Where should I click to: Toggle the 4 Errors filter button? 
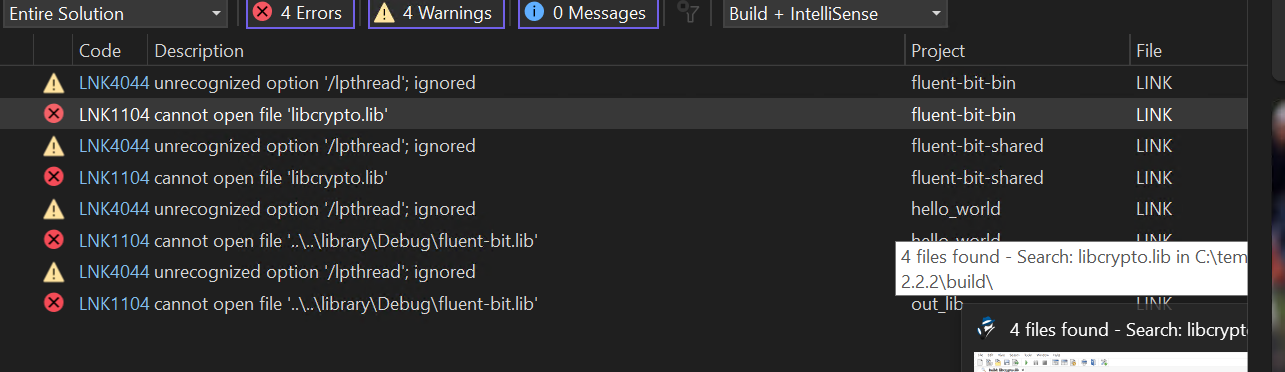[x=300, y=13]
